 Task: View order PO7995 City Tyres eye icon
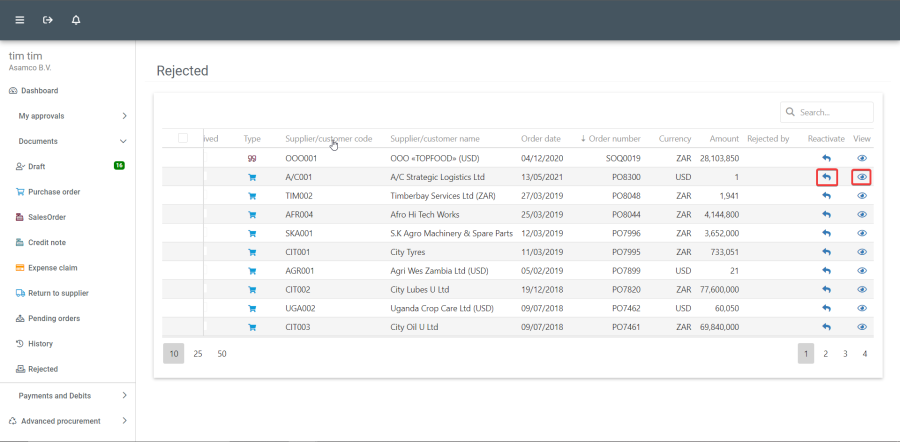862,252
